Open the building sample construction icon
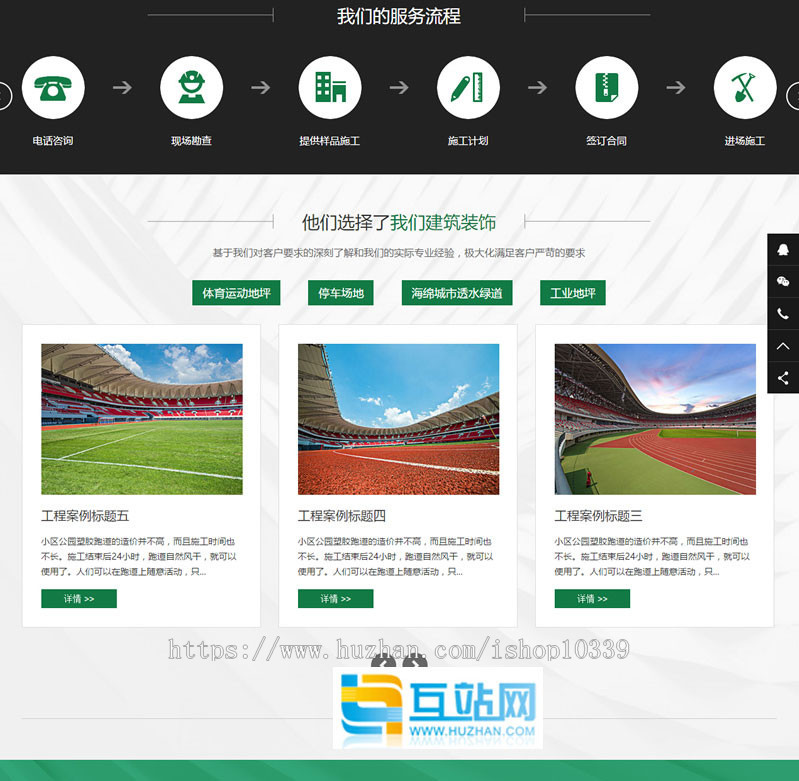 [330, 88]
